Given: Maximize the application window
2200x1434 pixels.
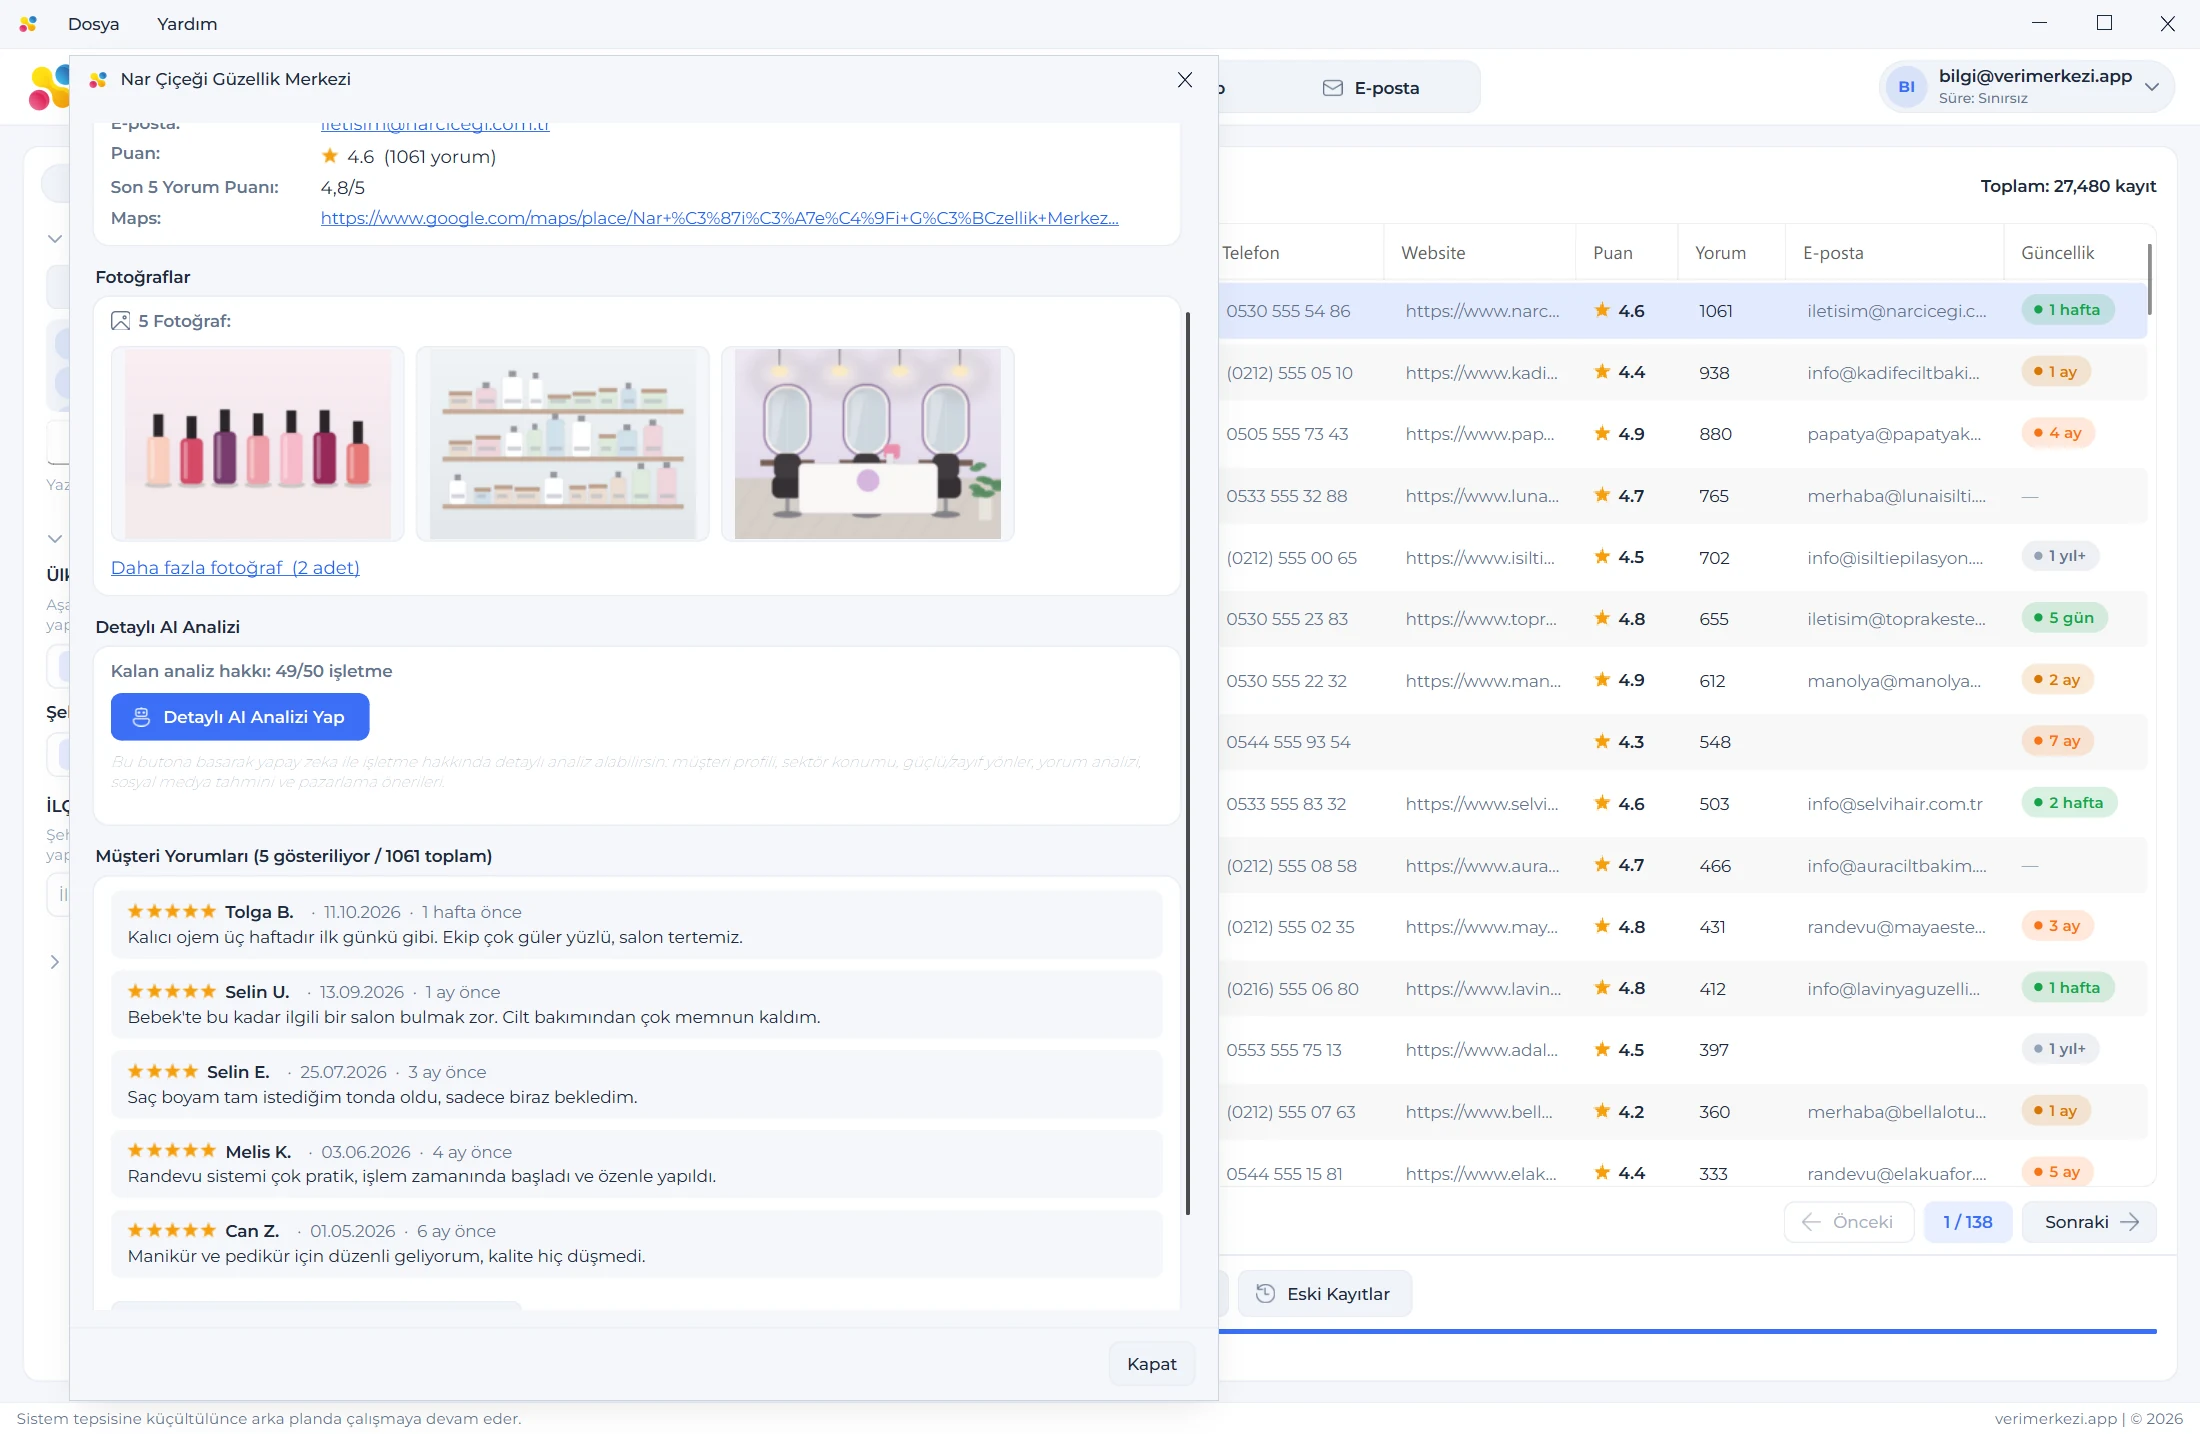Looking at the screenshot, I should pyautogui.click(x=2104, y=23).
